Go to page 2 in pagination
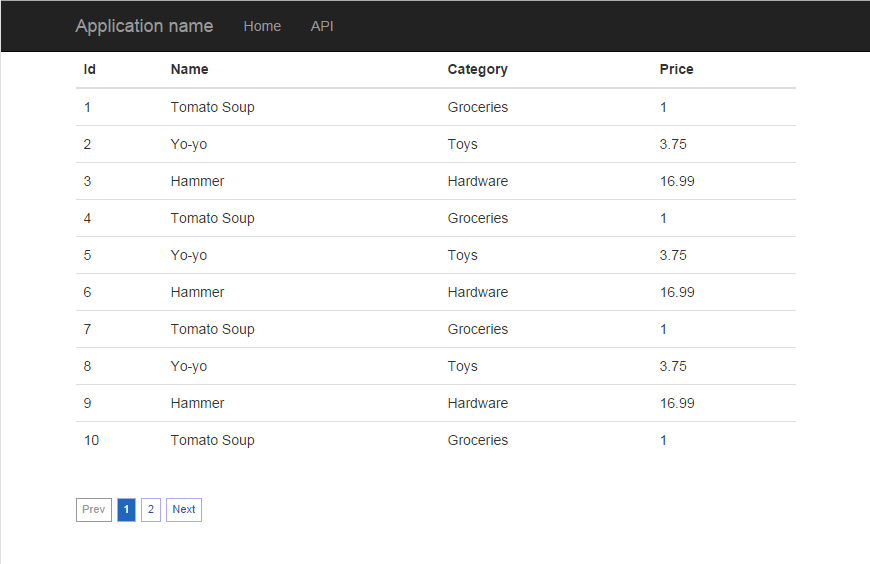Viewport: 870px width, 564px height. (151, 510)
